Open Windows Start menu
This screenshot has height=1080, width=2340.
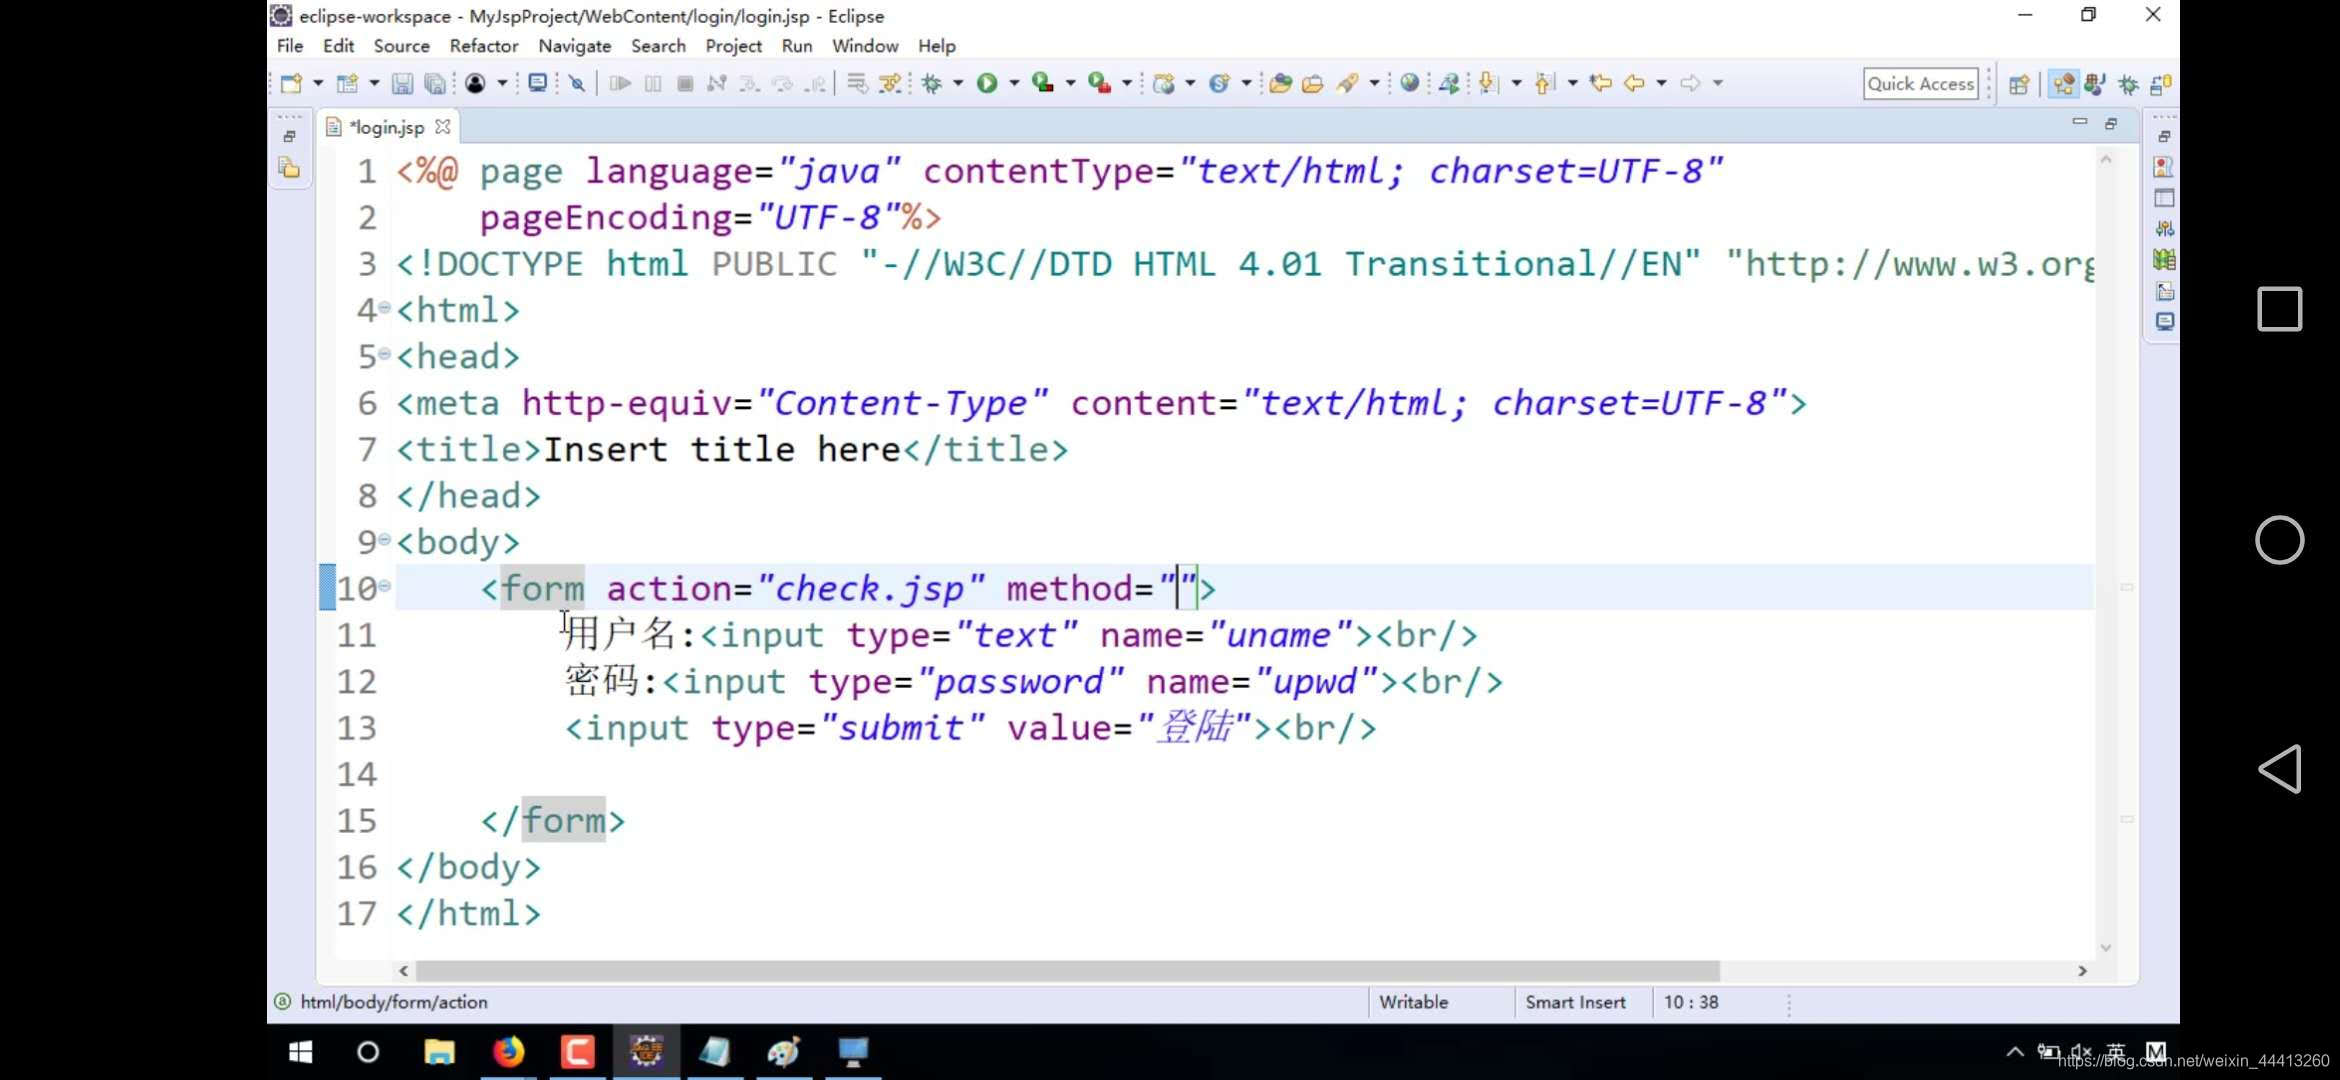300,1052
